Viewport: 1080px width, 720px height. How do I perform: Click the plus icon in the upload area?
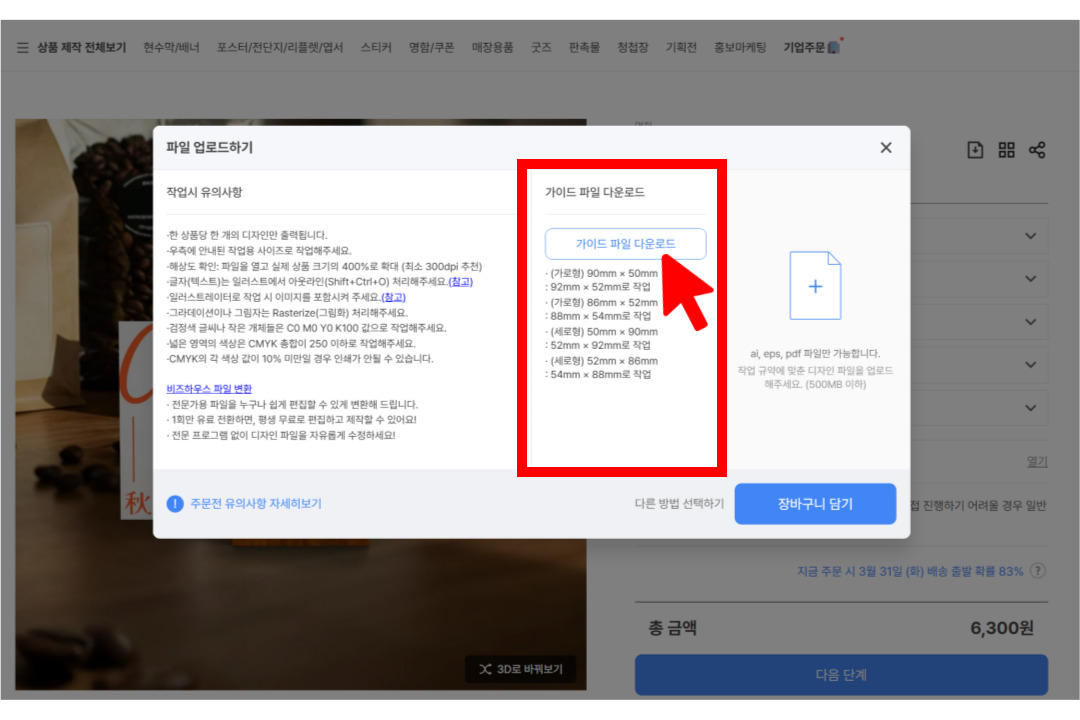[x=815, y=285]
